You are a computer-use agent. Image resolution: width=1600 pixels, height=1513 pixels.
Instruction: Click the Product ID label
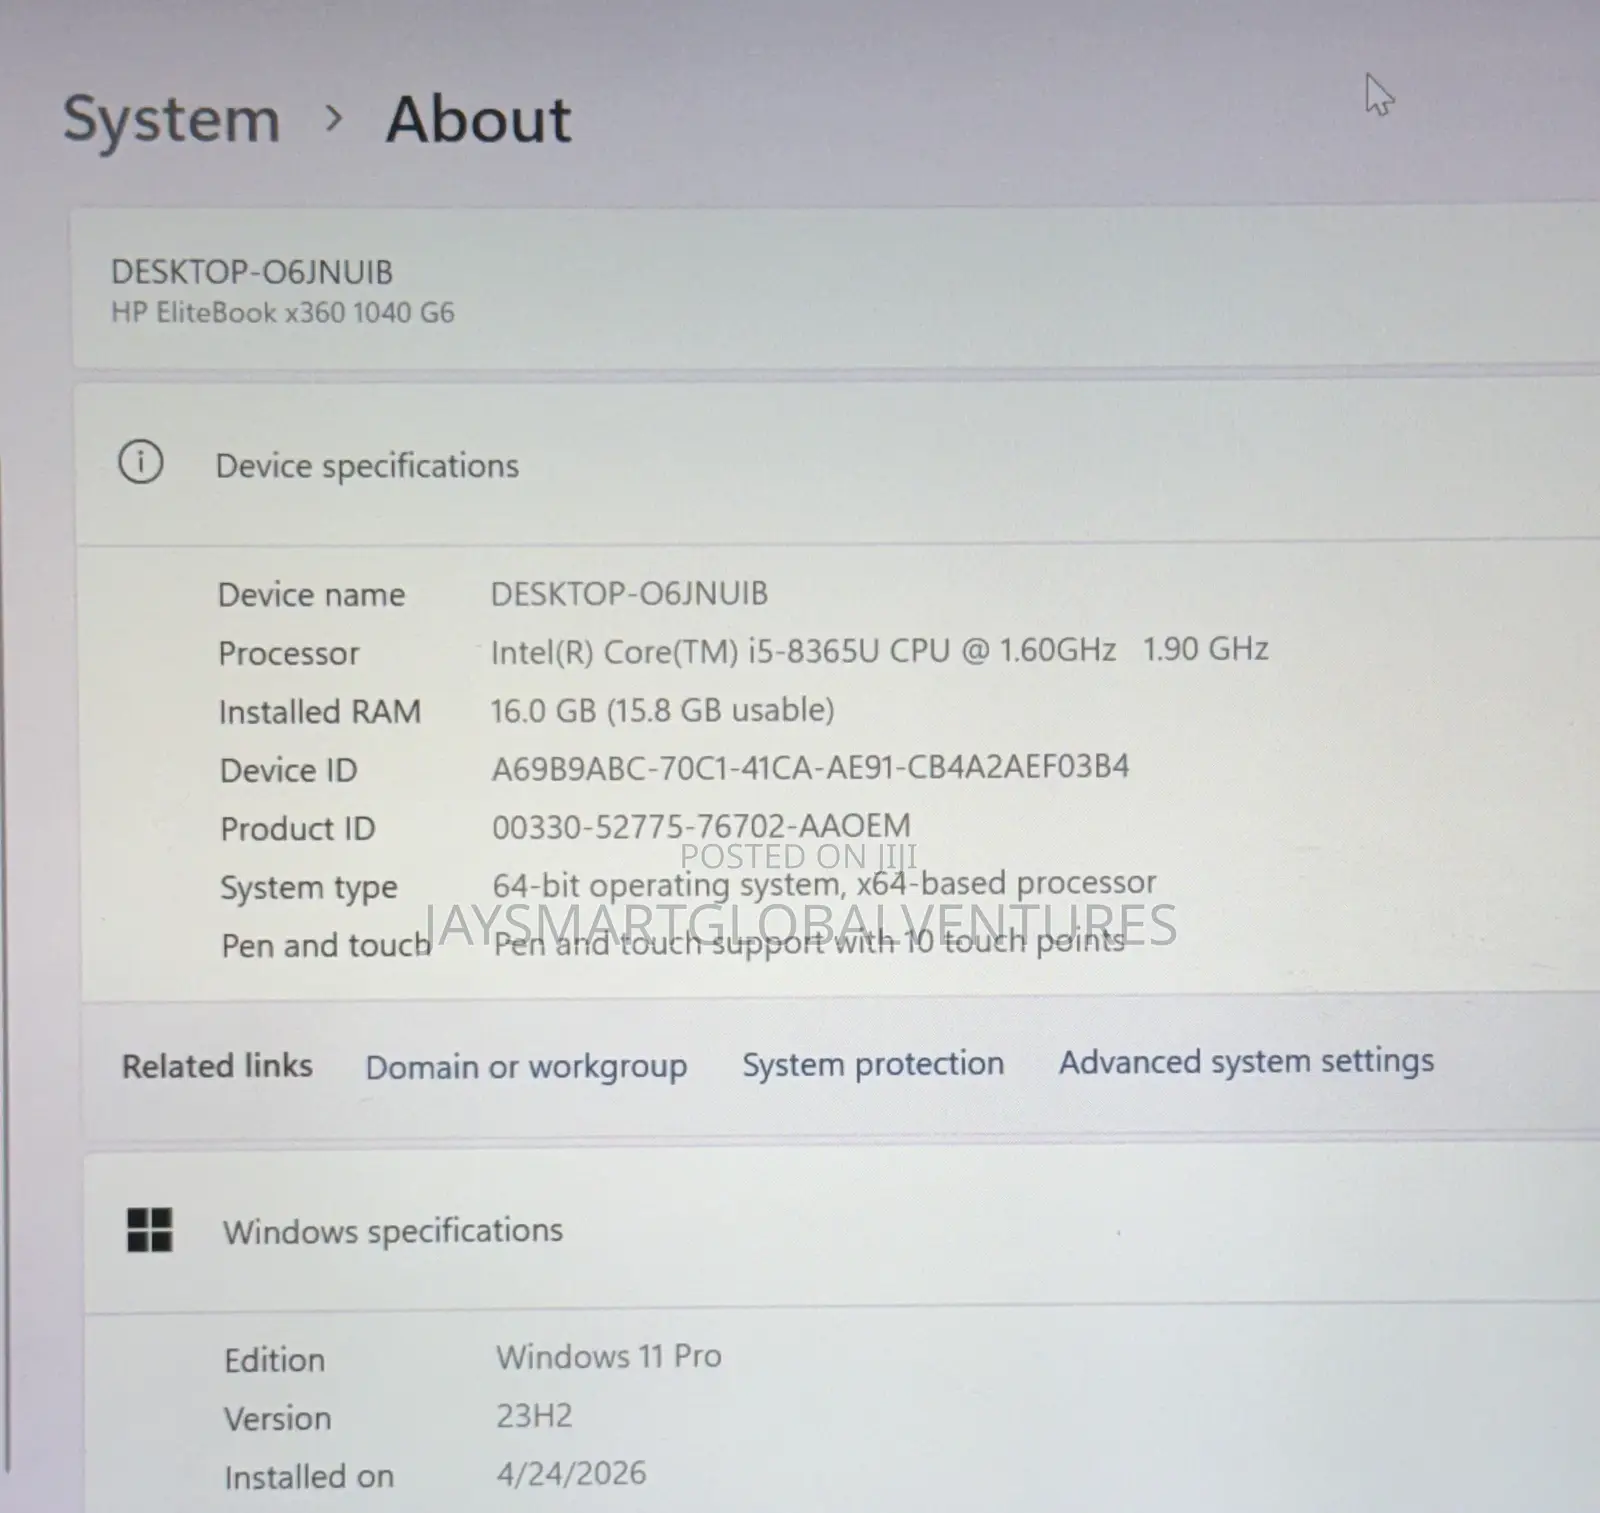(x=298, y=829)
